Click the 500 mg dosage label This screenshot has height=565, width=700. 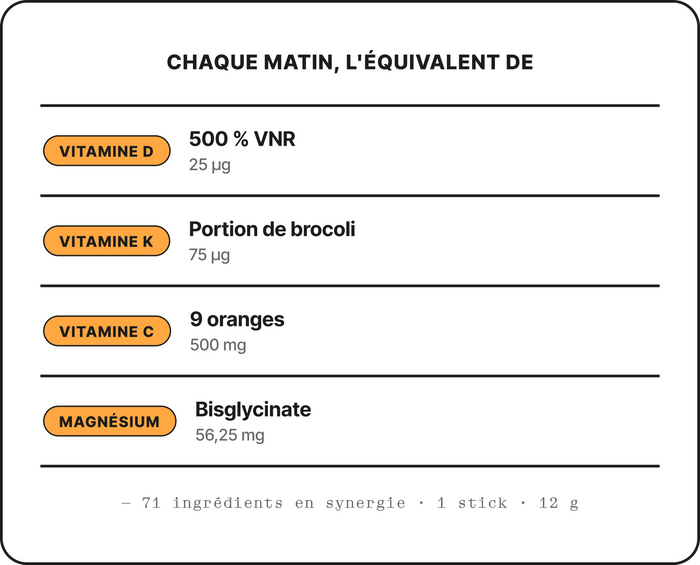pyautogui.click(x=218, y=345)
